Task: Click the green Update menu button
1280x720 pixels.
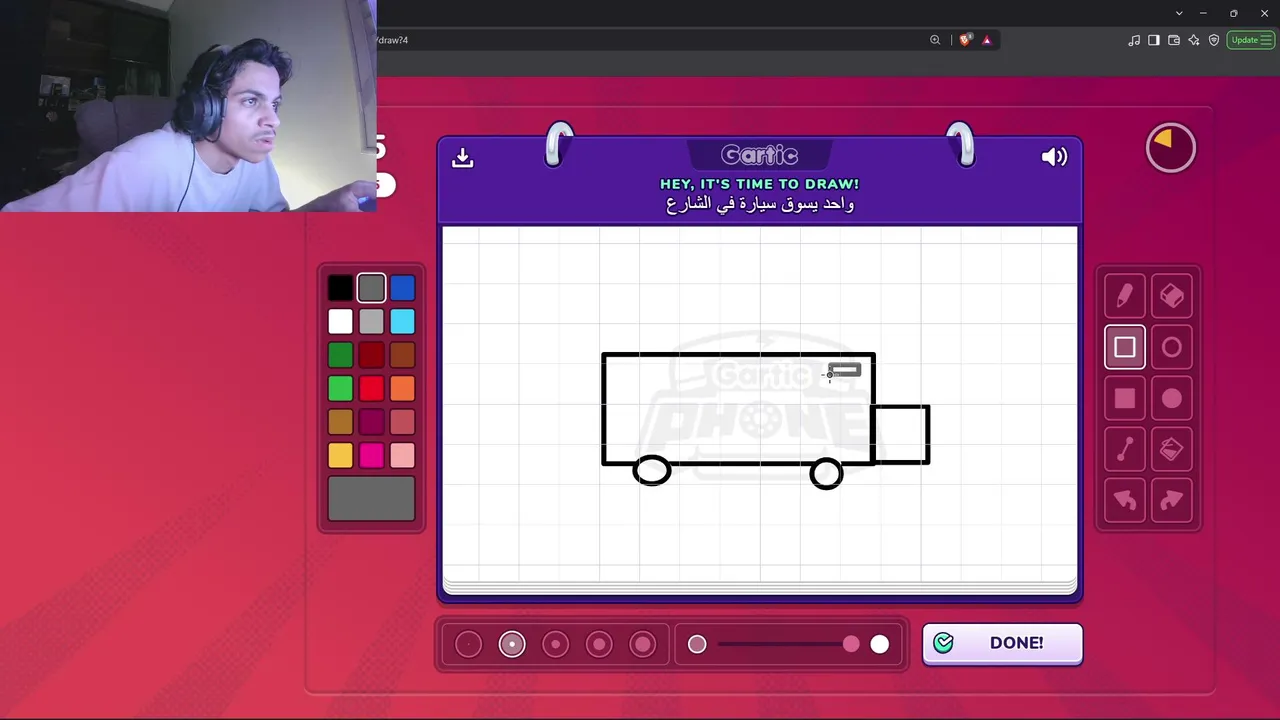Action: (1251, 40)
